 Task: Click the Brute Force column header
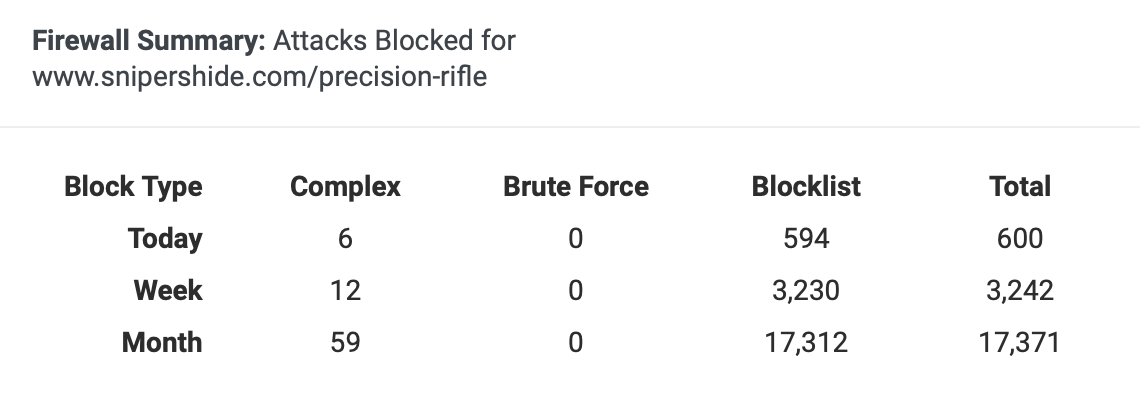(x=576, y=187)
